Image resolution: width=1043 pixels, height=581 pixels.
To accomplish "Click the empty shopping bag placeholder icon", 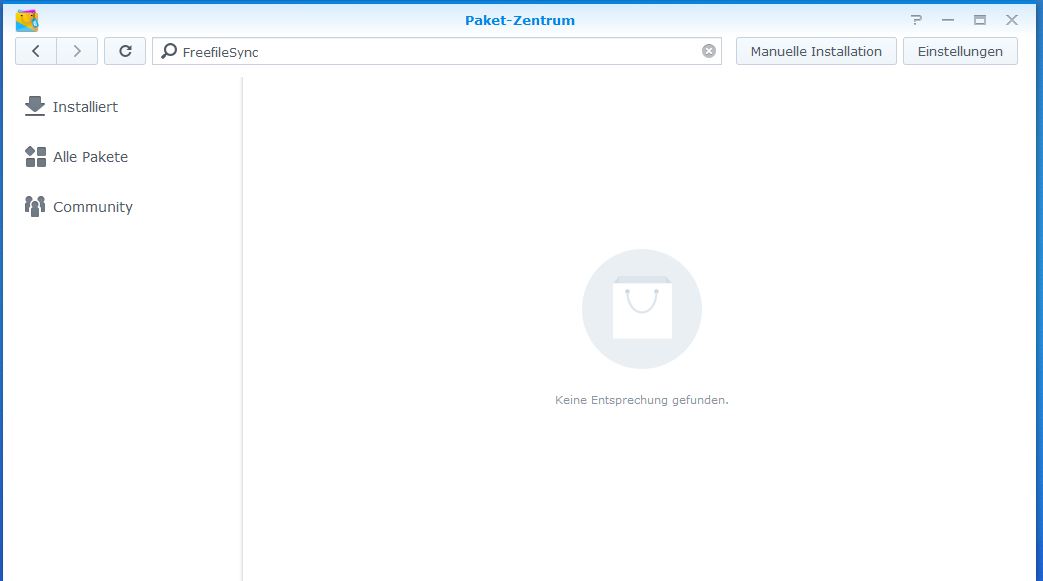I will coord(642,309).
